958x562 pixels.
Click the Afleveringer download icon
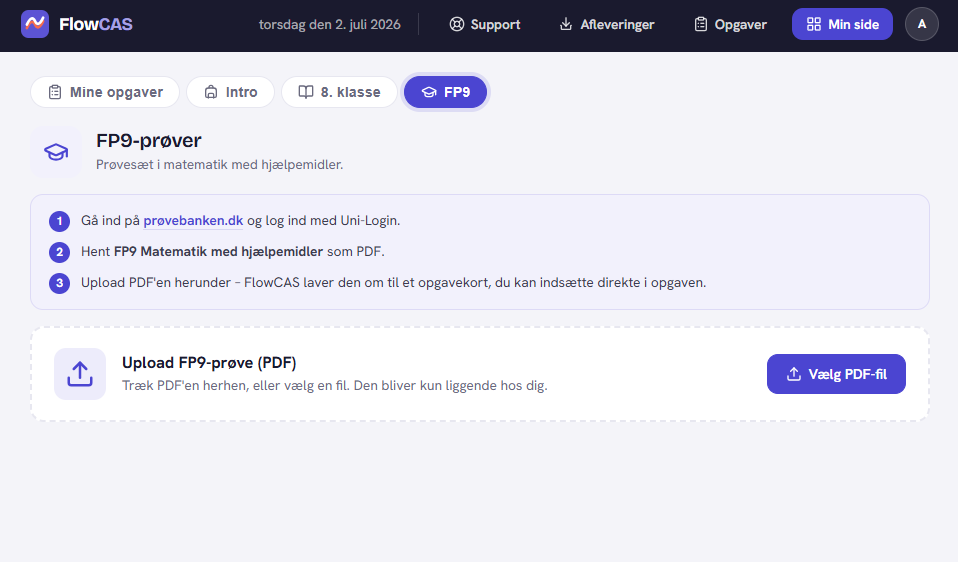click(566, 24)
